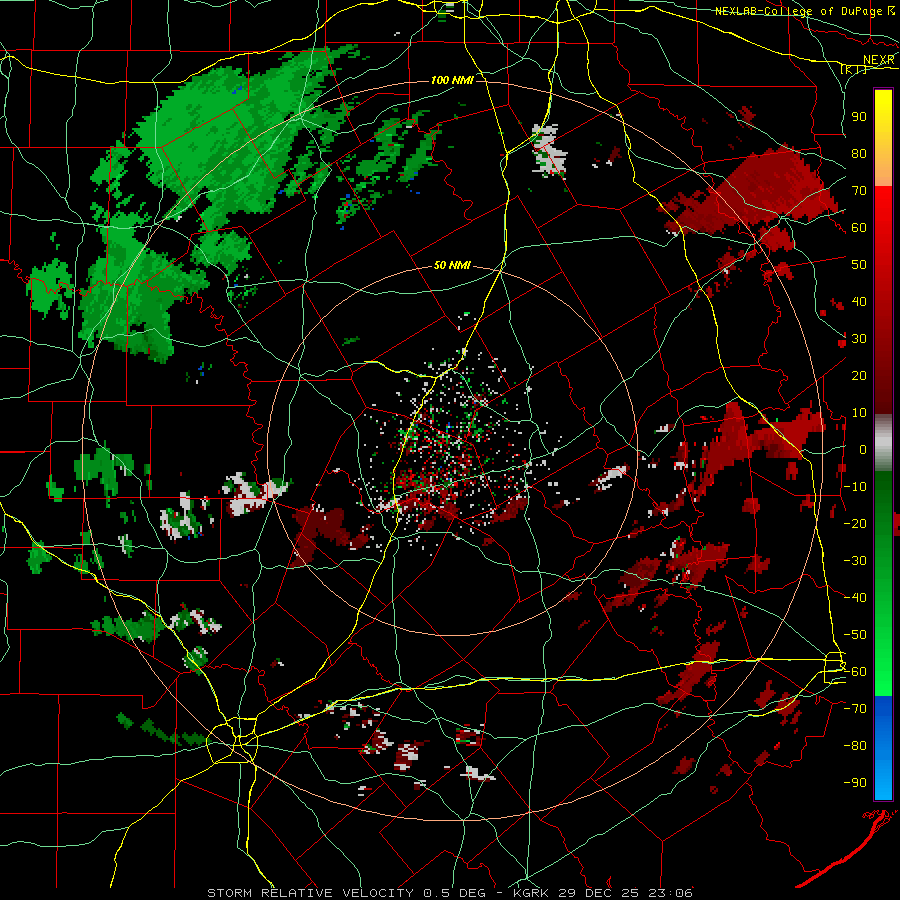900x900 pixels.
Task: Click the "KGRK" radar site identifier
Action: [x=530, y=893]
